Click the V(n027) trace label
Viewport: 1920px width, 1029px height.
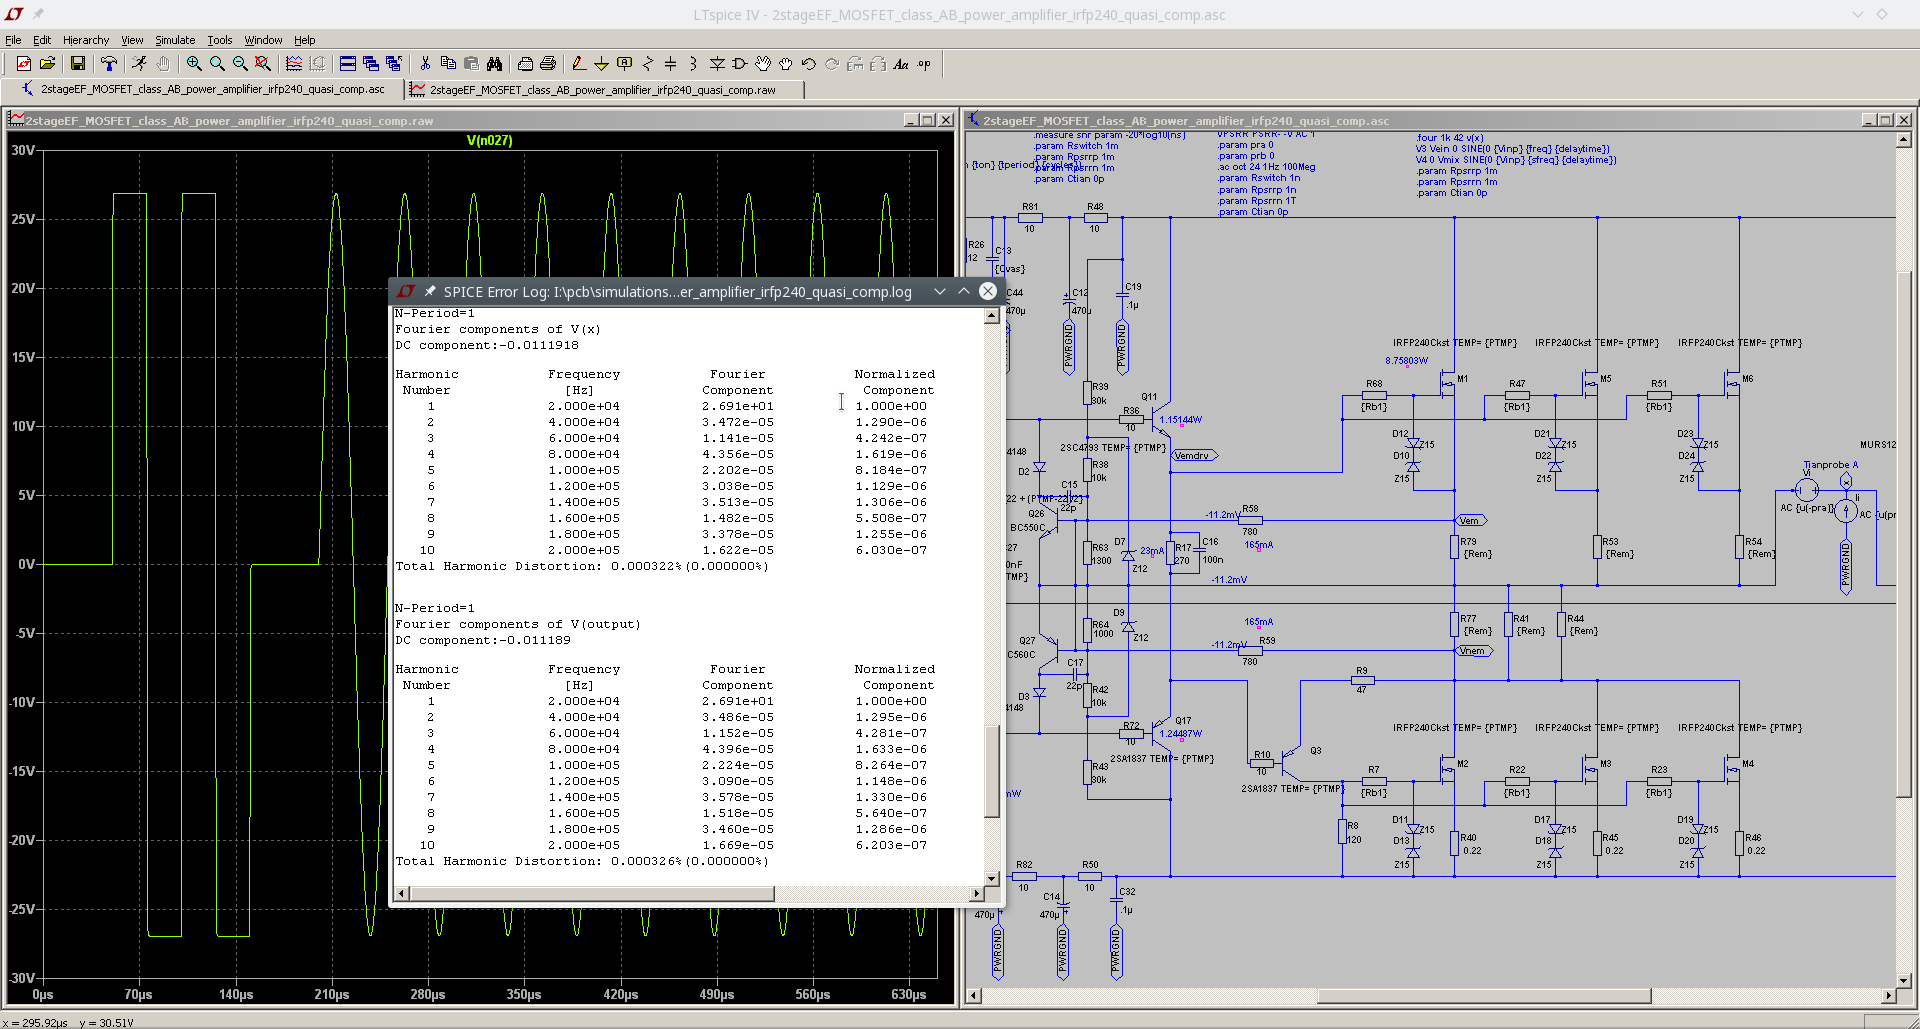tap(489, 140)
